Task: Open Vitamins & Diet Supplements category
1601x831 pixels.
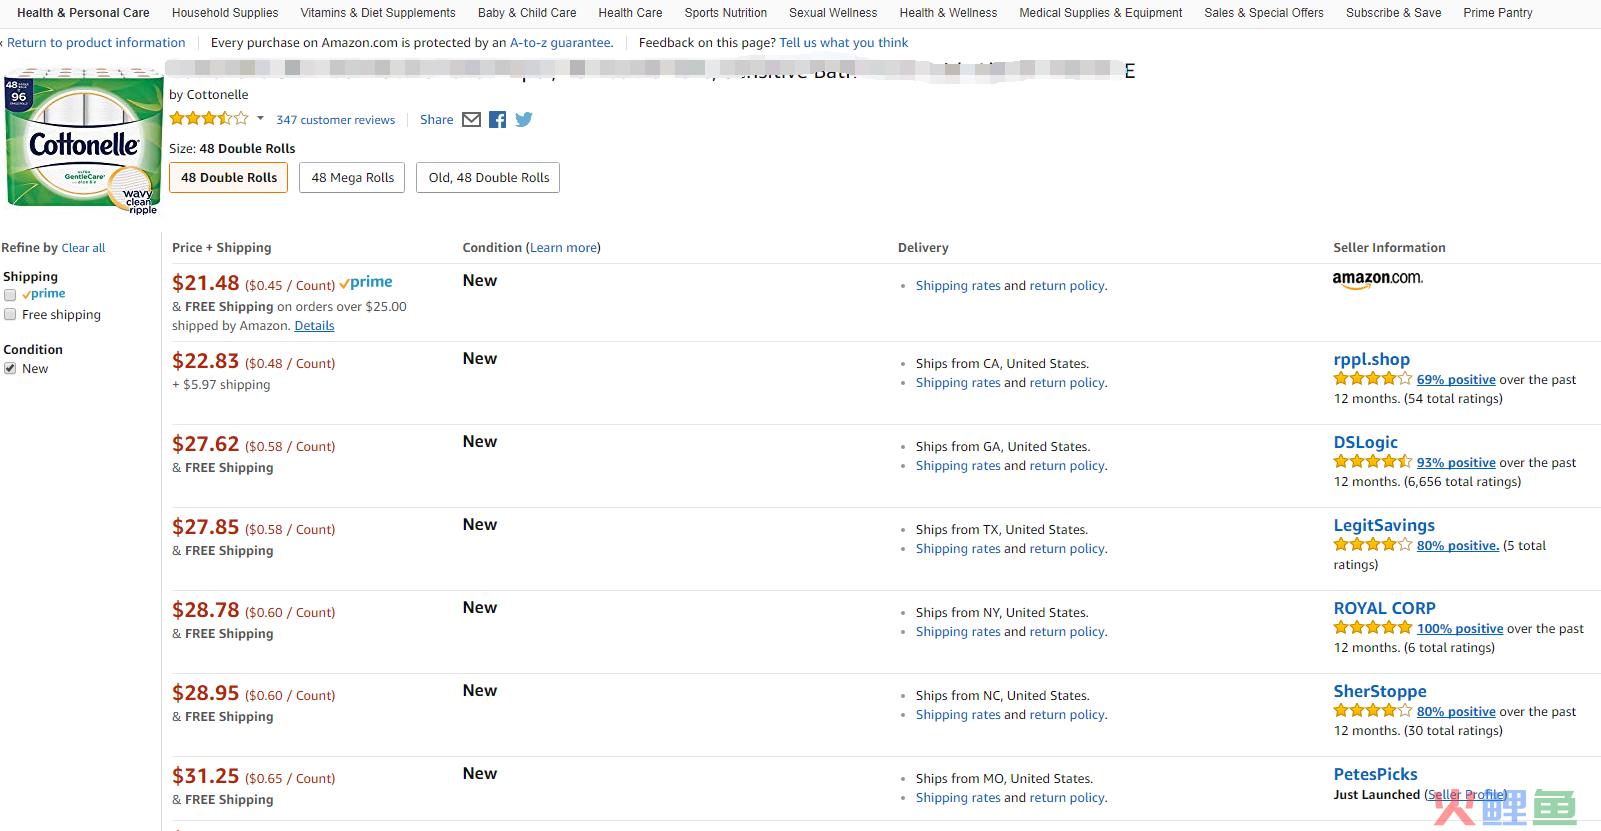Action: click(x=378, y=13)
